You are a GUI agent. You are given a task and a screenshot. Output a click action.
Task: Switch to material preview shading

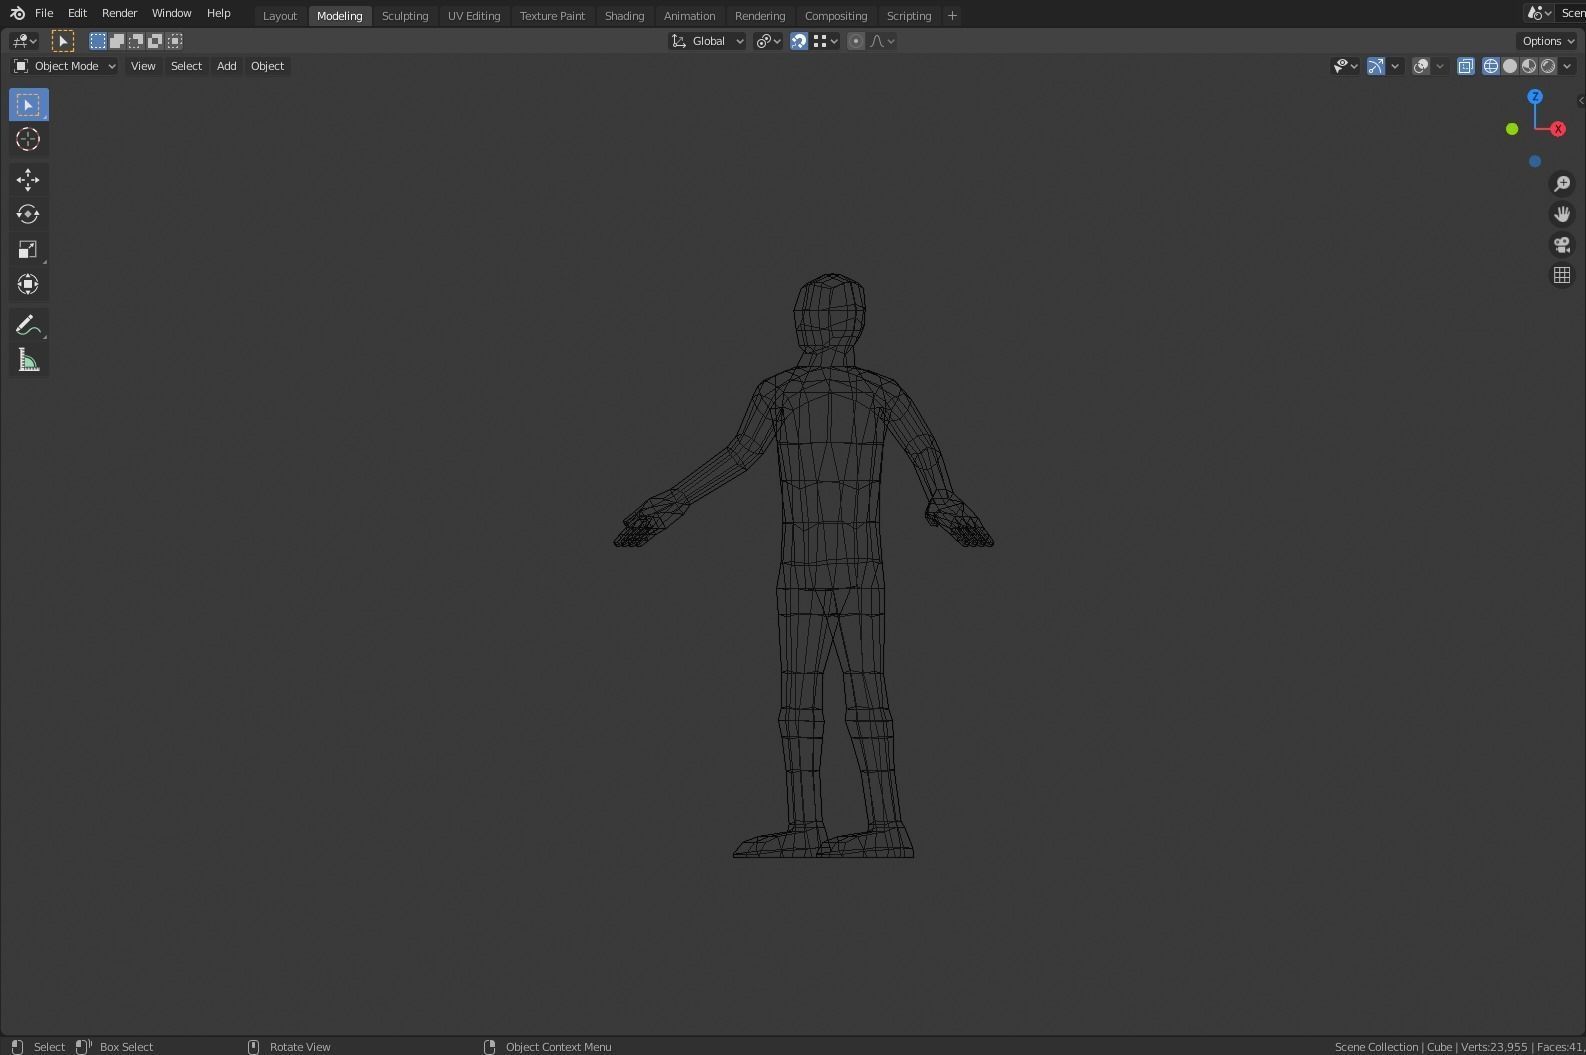tap(1529, 66)
